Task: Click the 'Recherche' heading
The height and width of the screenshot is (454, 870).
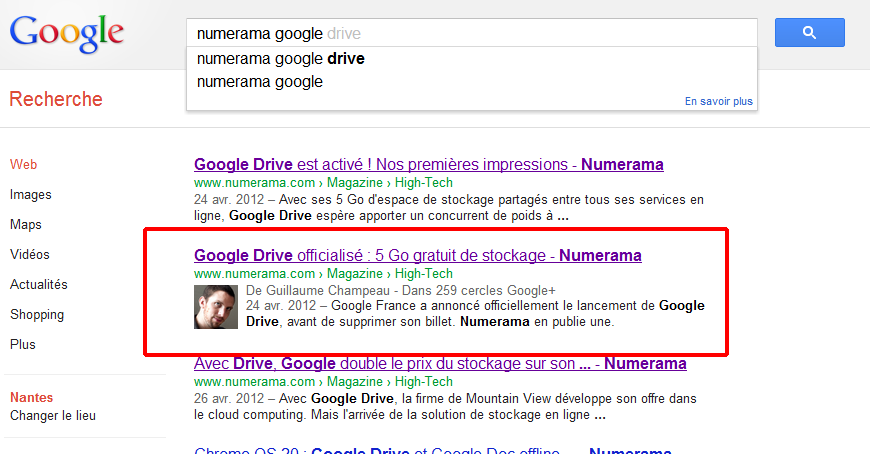Action: [x=56, y=99]
